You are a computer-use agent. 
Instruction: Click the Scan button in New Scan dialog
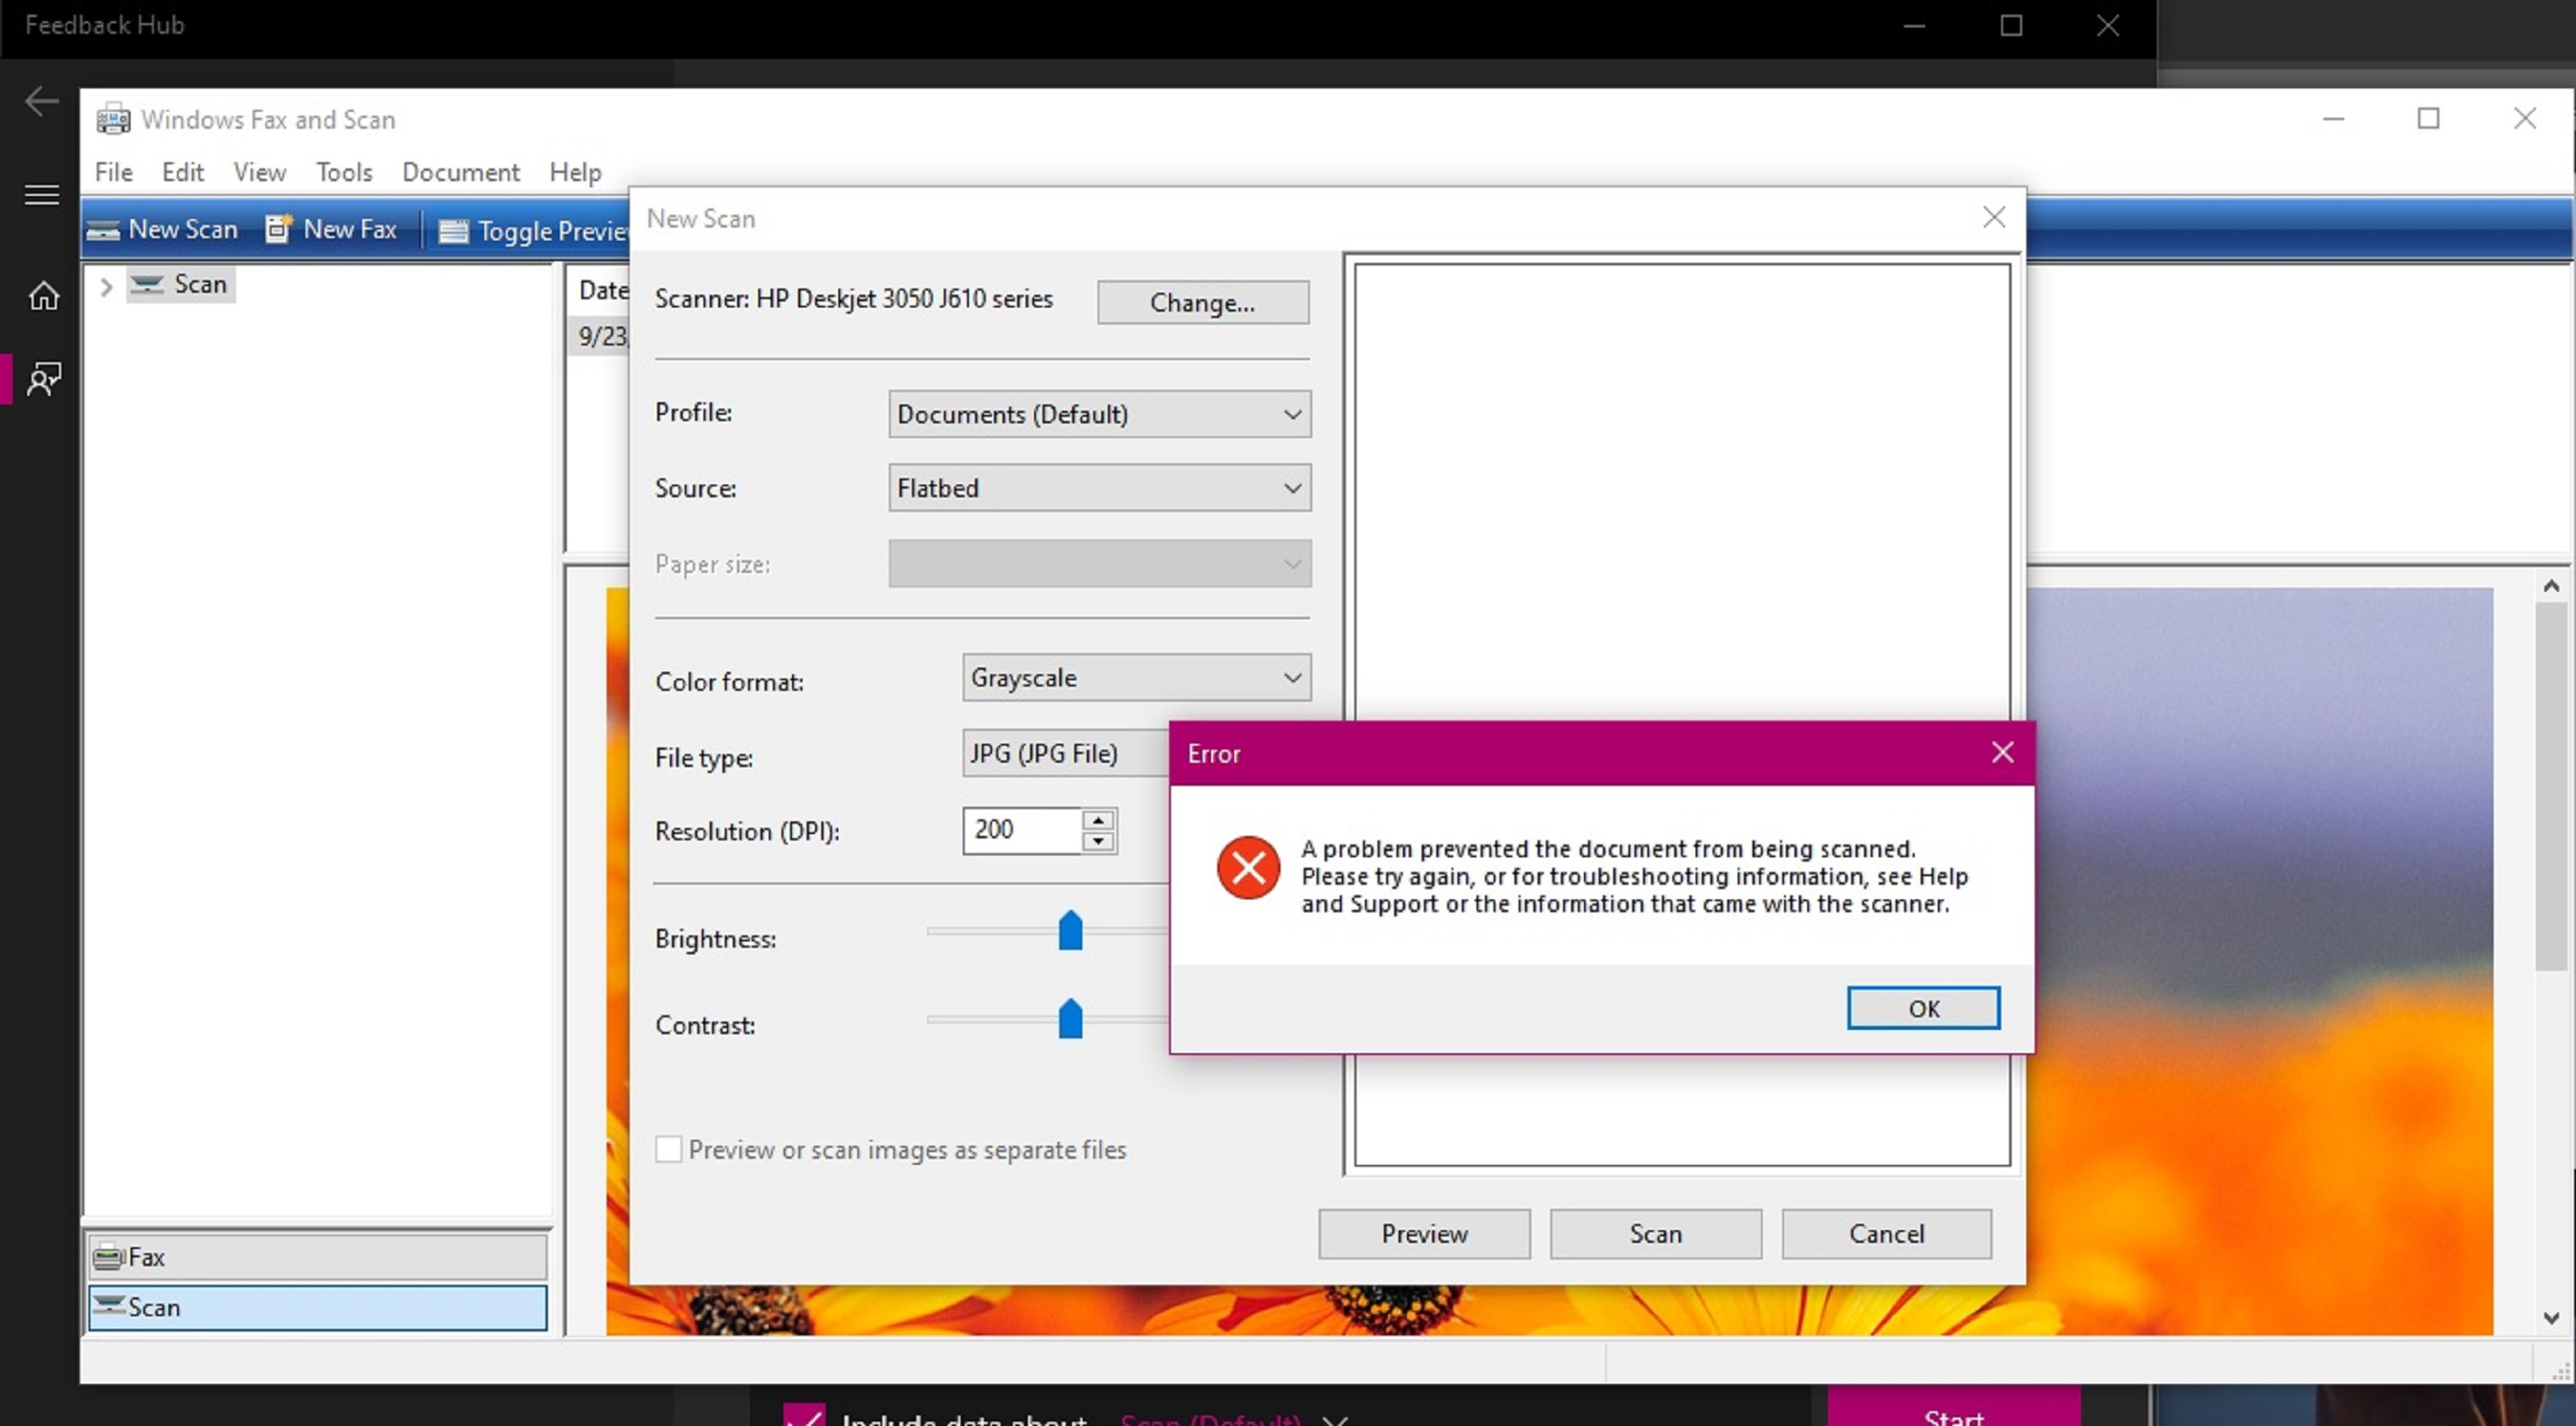[1656, 1233]
